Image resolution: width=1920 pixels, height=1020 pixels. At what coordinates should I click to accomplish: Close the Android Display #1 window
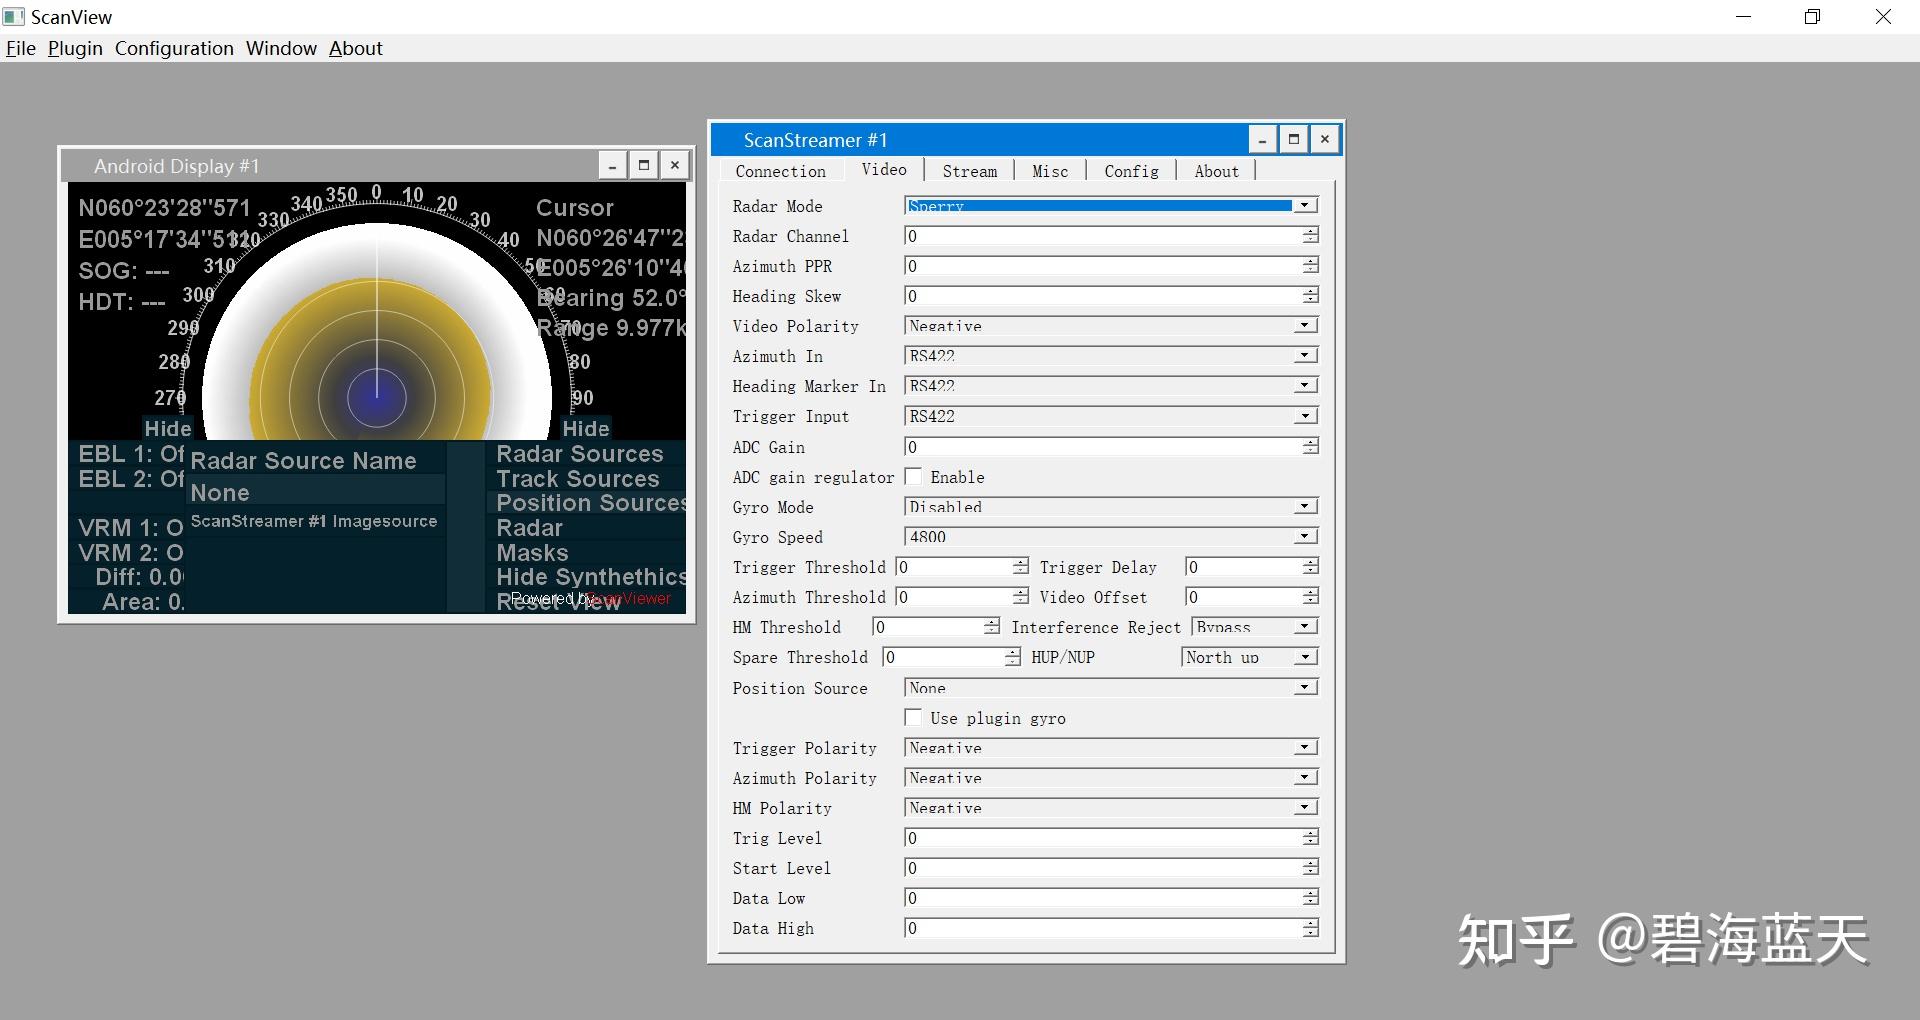pyautogui.click(x=675, y=166)
